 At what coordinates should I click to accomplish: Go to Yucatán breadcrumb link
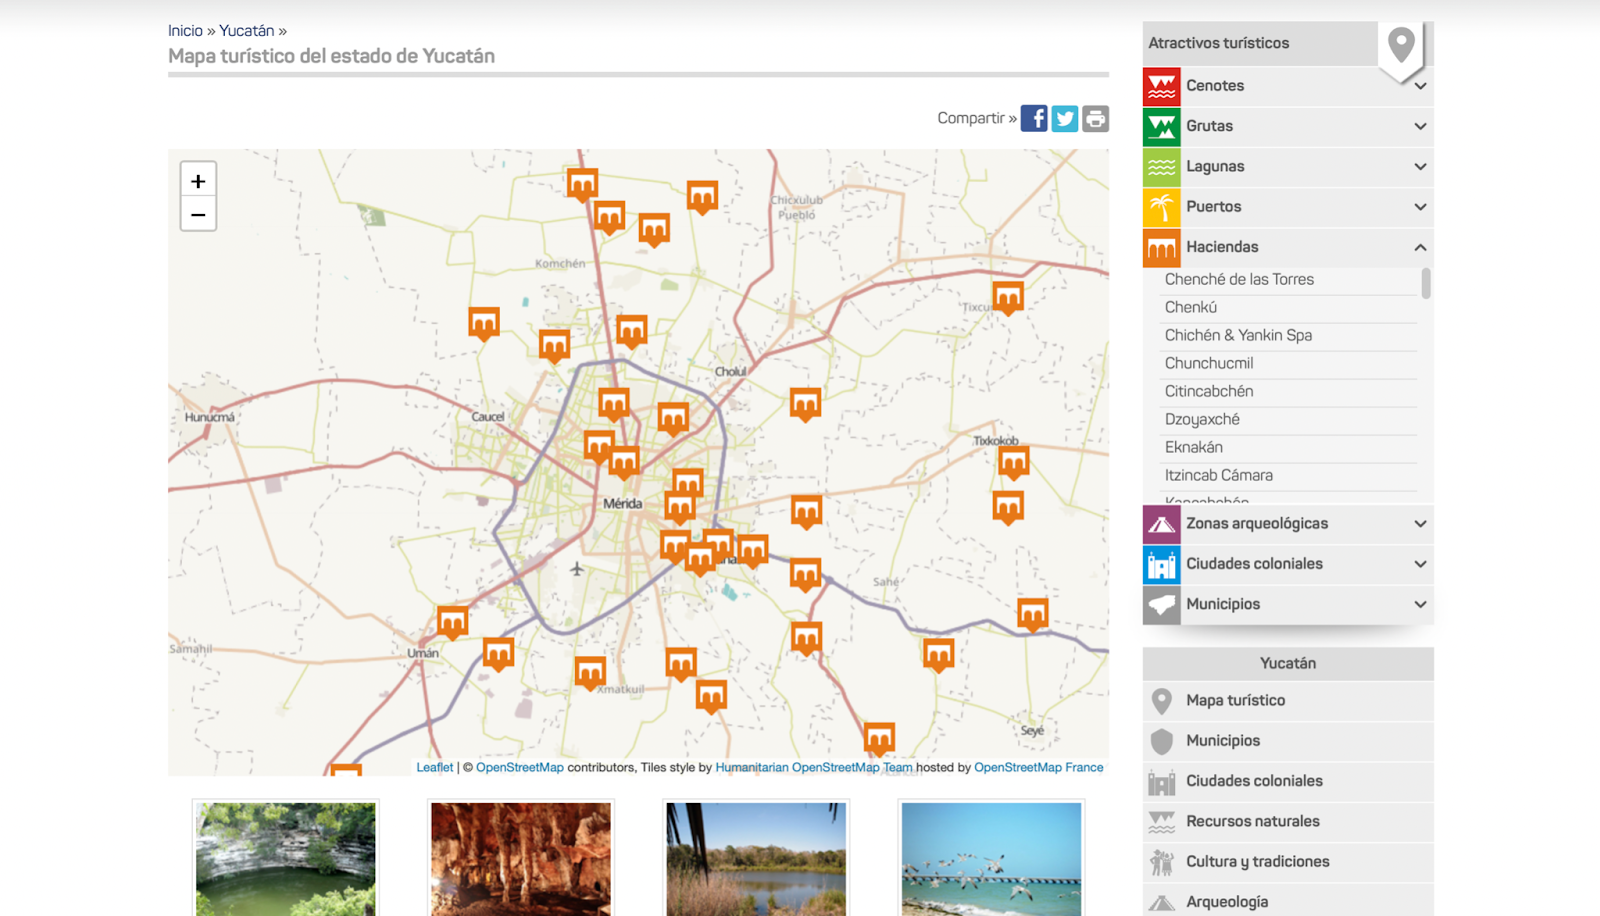246,31
